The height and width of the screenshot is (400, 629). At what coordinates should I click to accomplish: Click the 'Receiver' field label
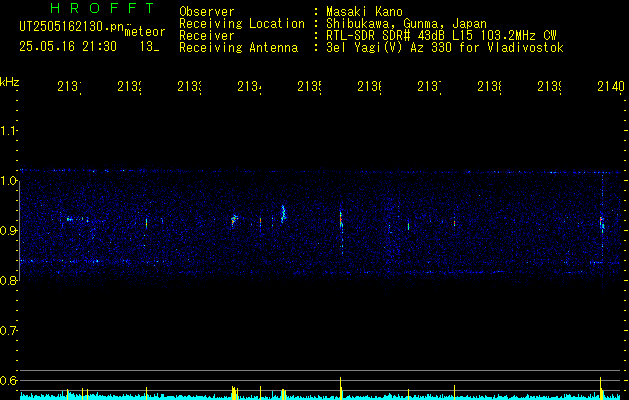coord(207,36)
